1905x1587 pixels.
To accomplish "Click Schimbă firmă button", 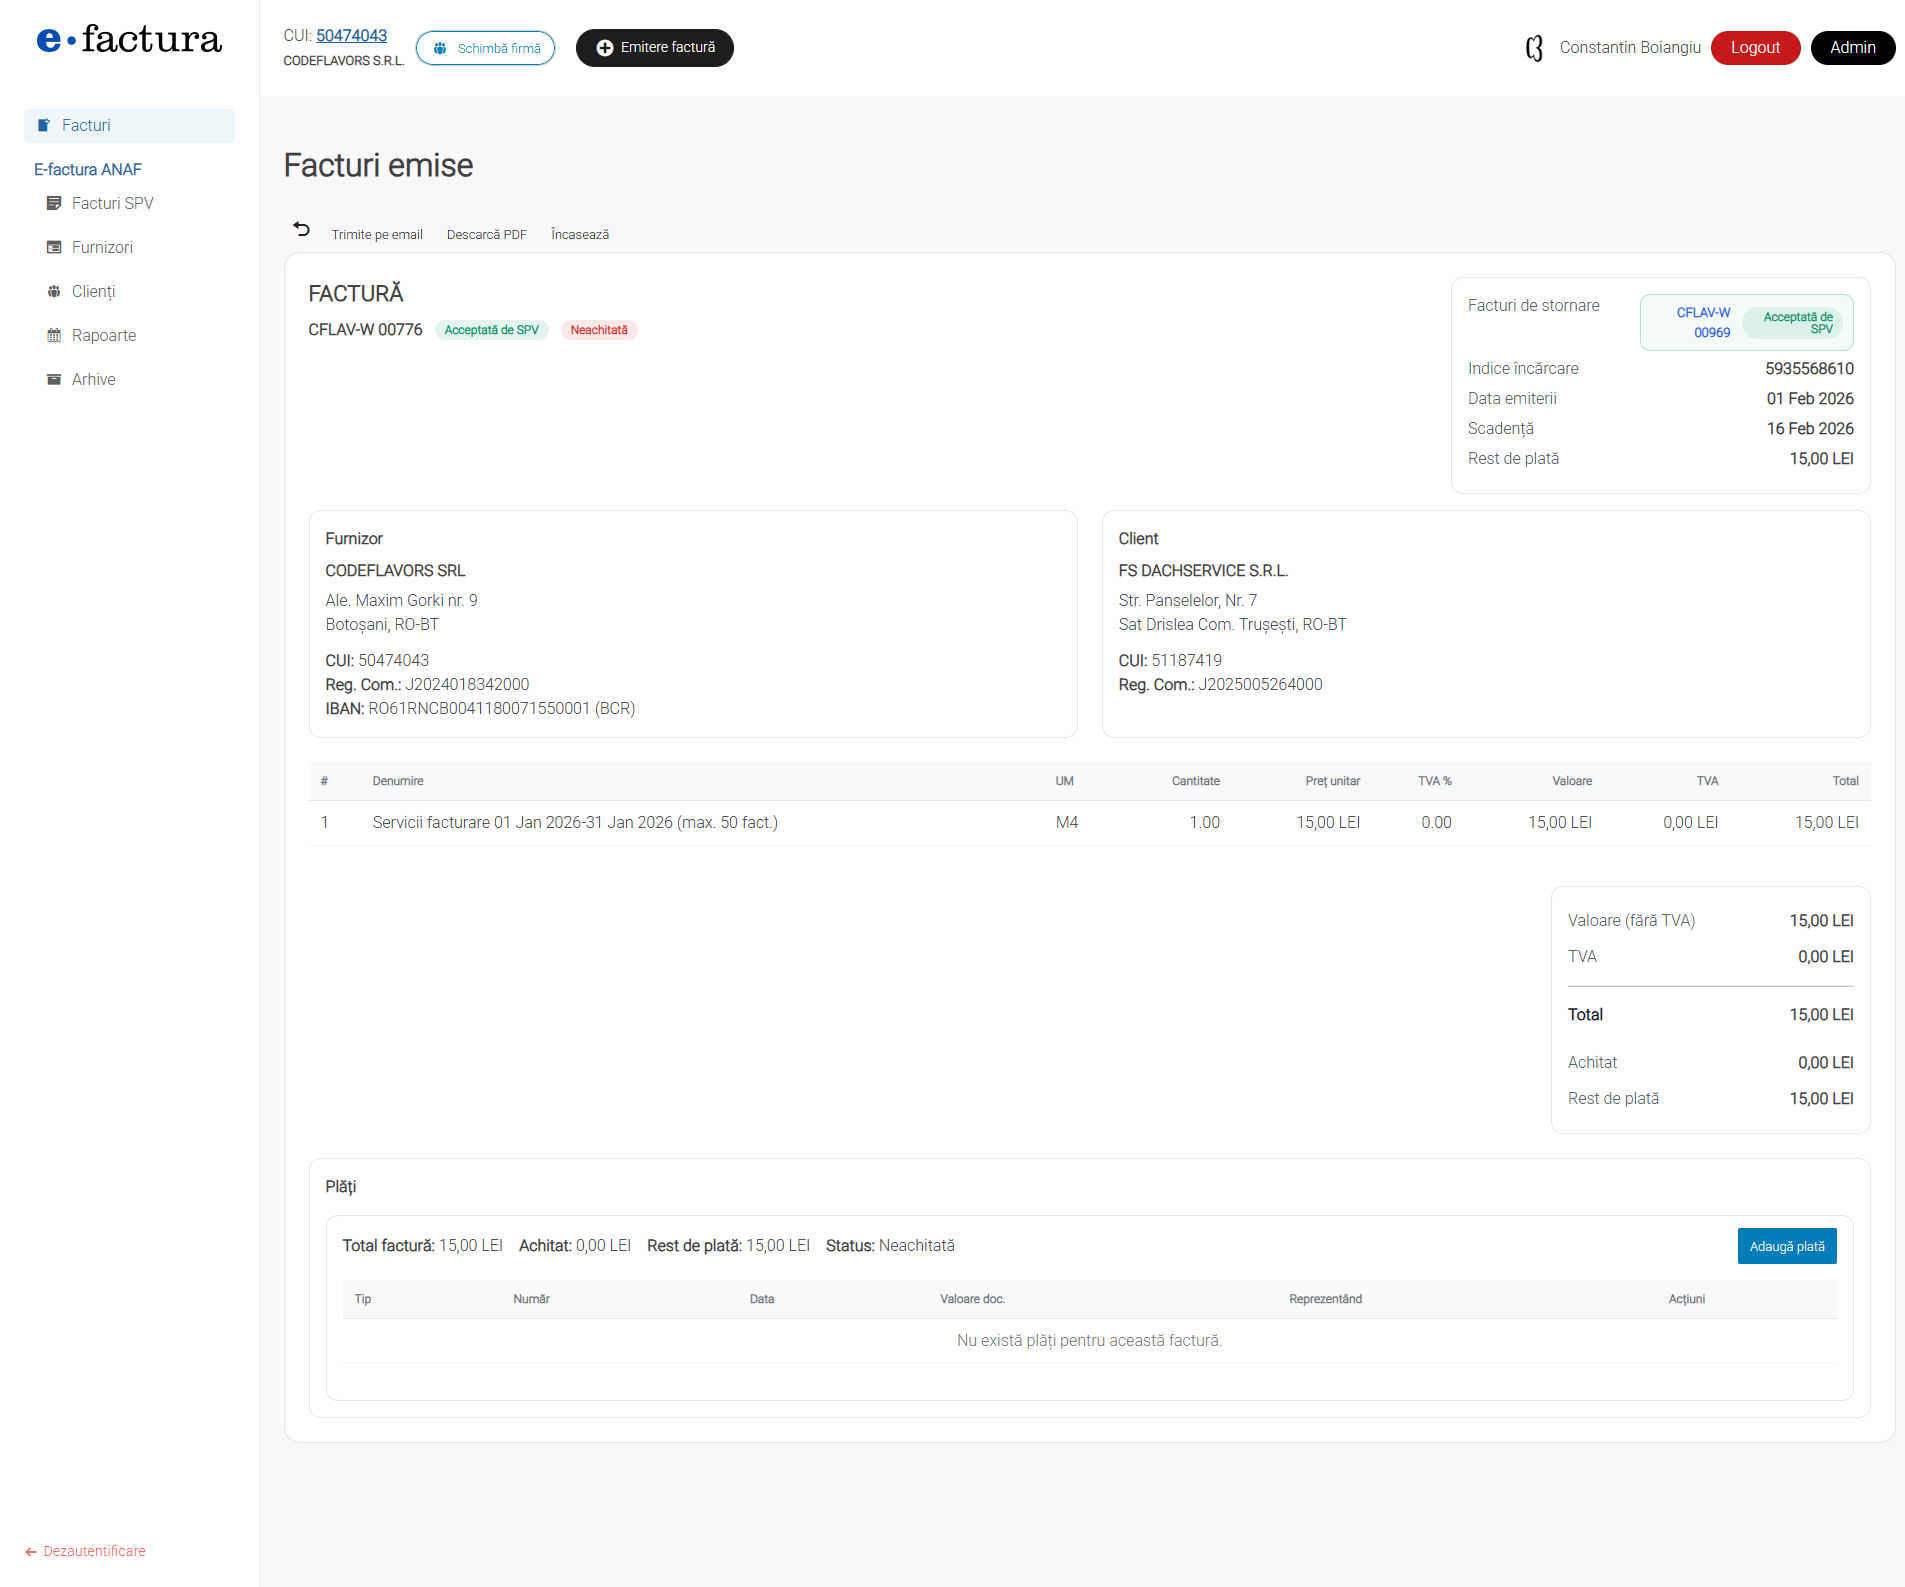I will click(x=486, y=48).
